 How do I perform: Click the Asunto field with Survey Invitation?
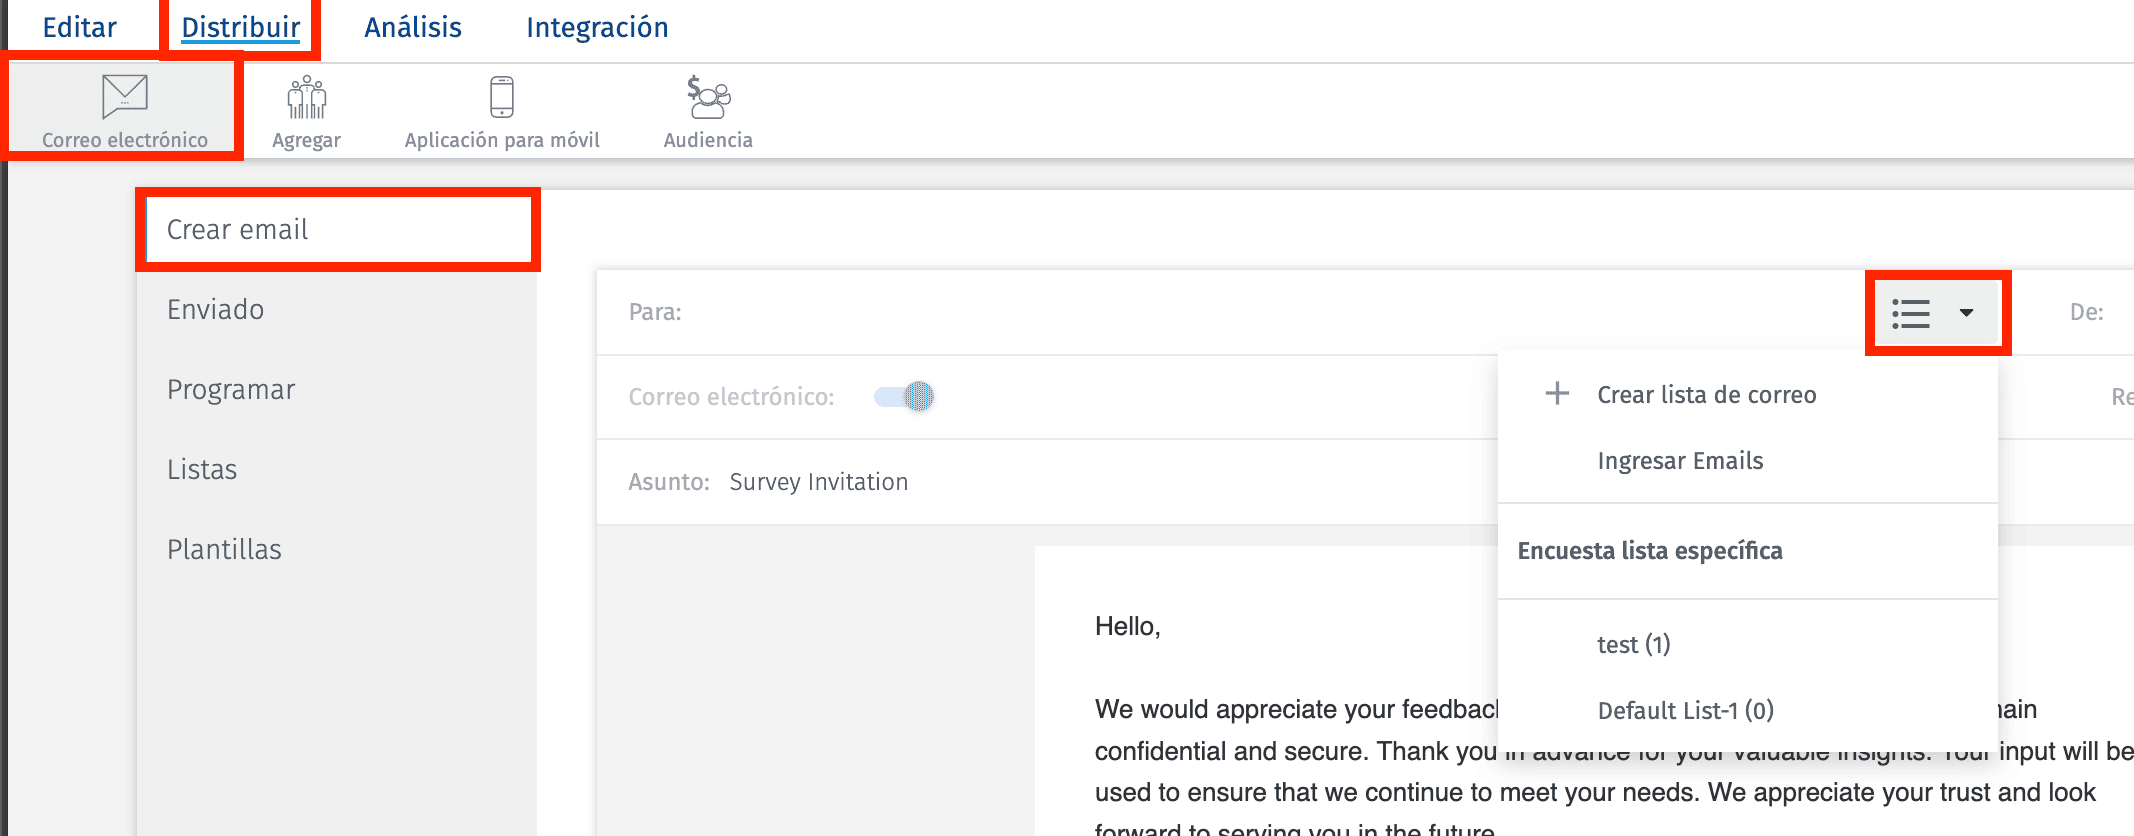pos(819,482)
